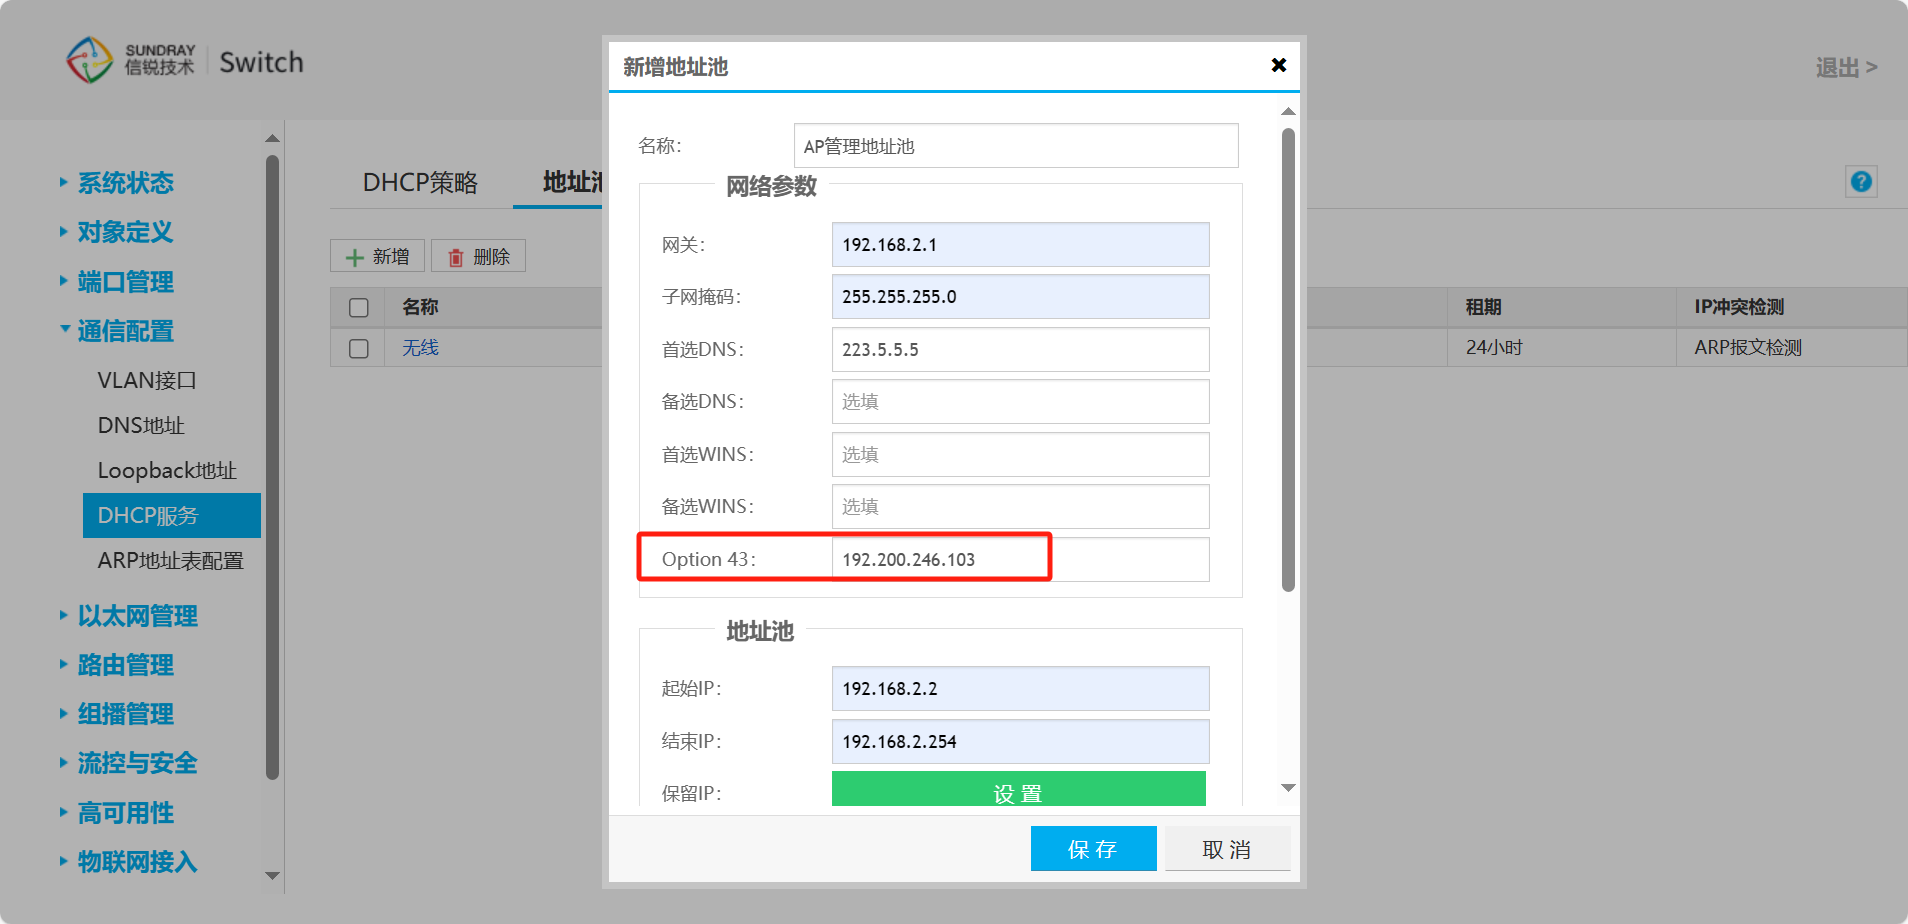Click the dialog scrollbar up arrow
The image size is (1908, 924).
click(1288, 111)
